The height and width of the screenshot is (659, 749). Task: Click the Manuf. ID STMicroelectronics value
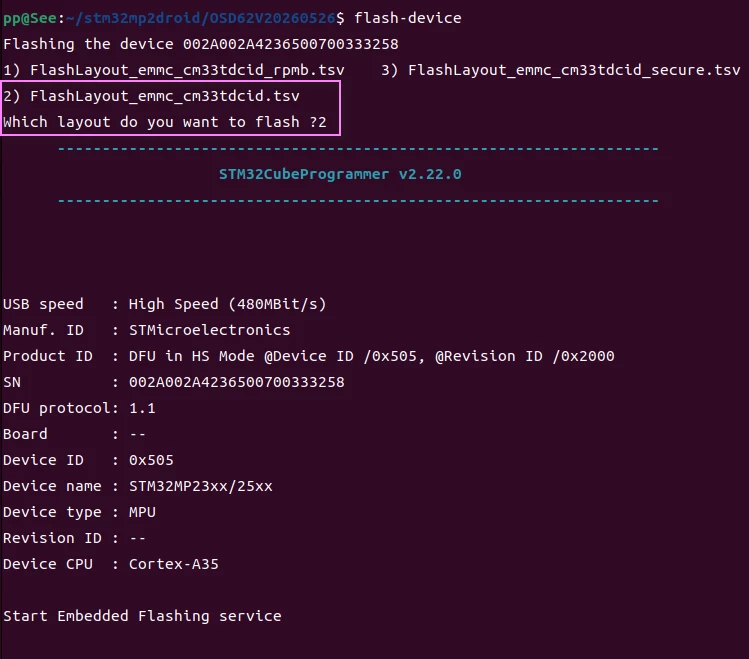(209, 330)
